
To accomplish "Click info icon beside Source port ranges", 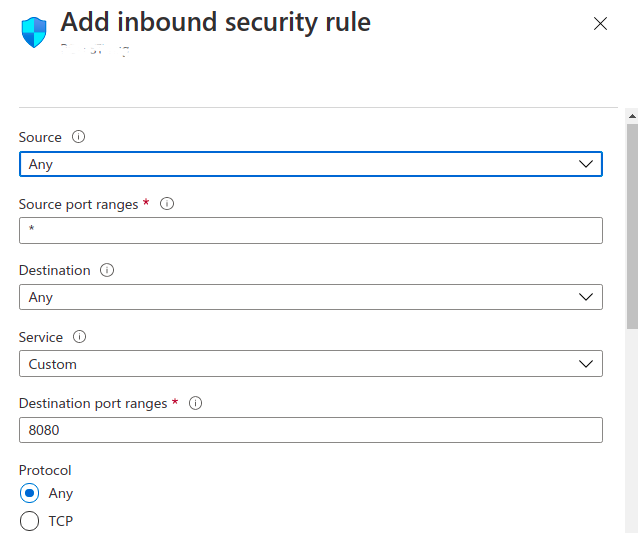I will tap(167, 204).
